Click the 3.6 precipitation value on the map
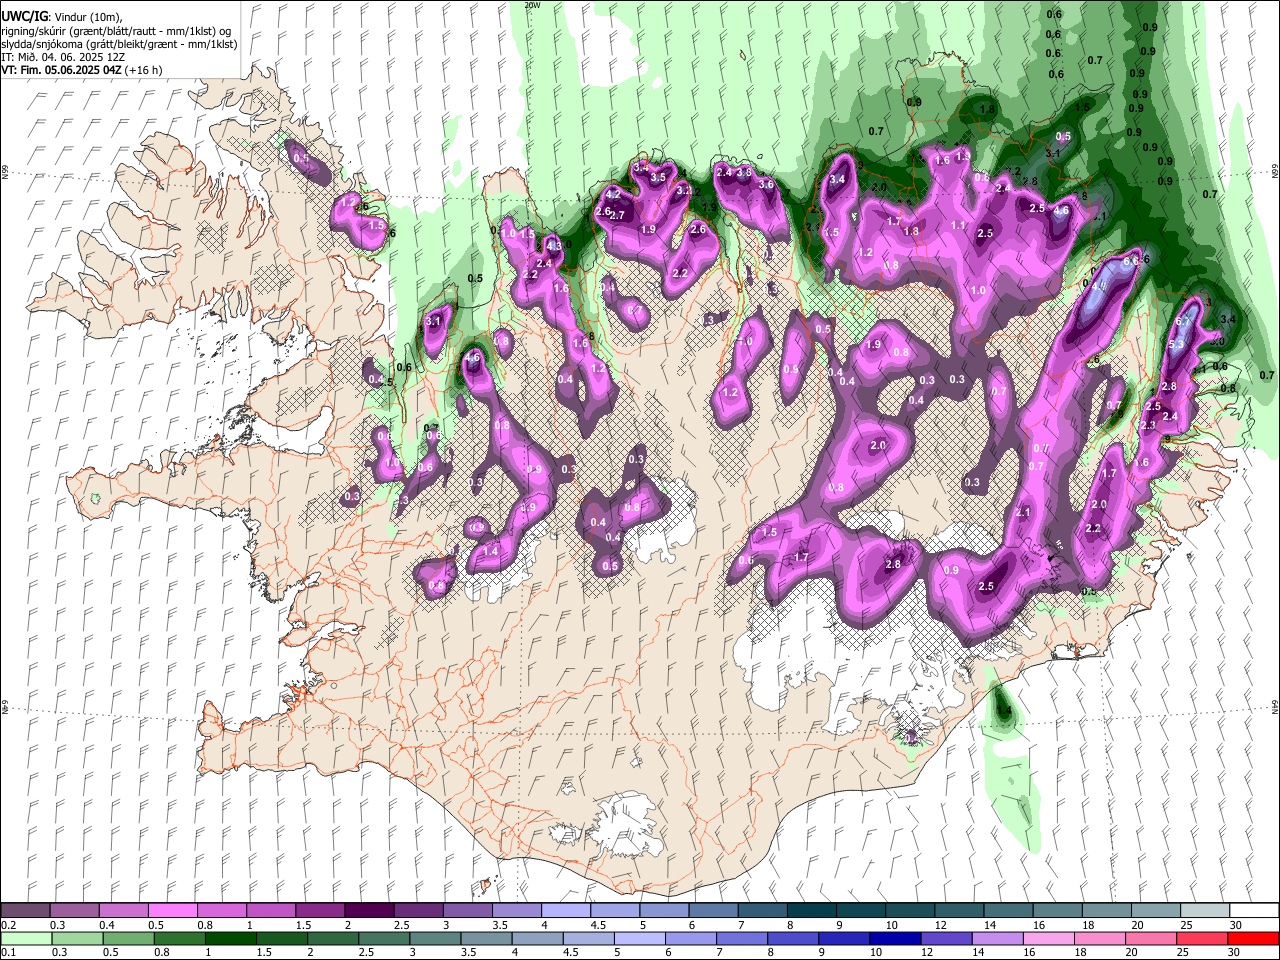Screen dimensions: 1280x960 point(766,184)
